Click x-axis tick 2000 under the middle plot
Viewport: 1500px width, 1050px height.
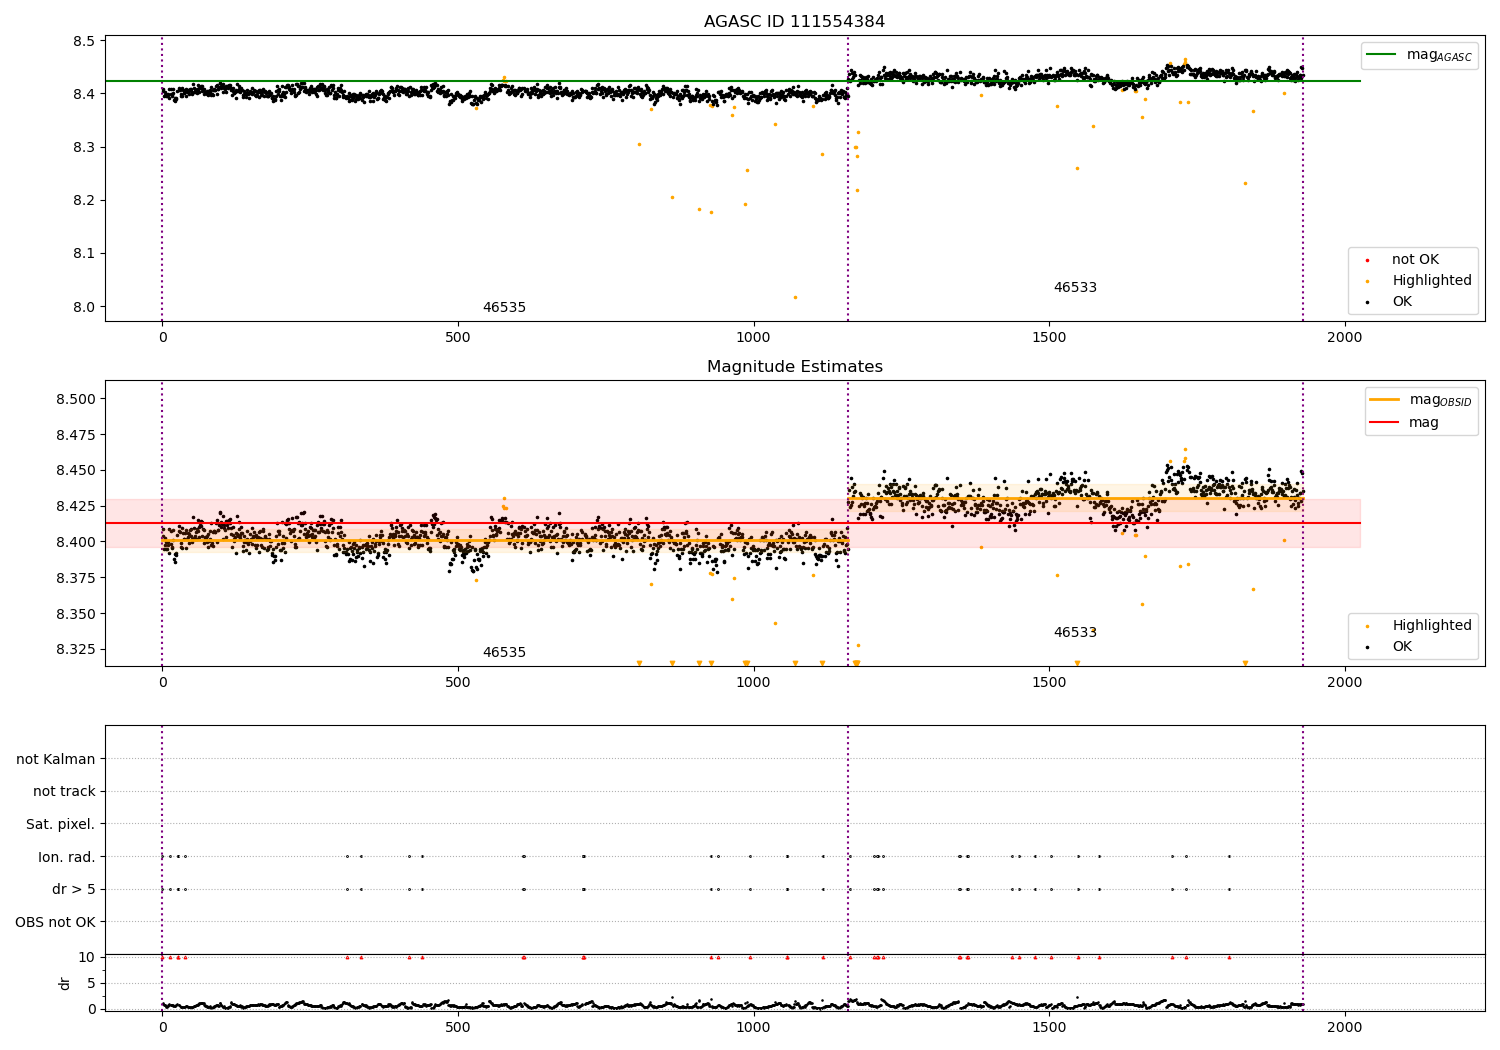[1345, 682]
